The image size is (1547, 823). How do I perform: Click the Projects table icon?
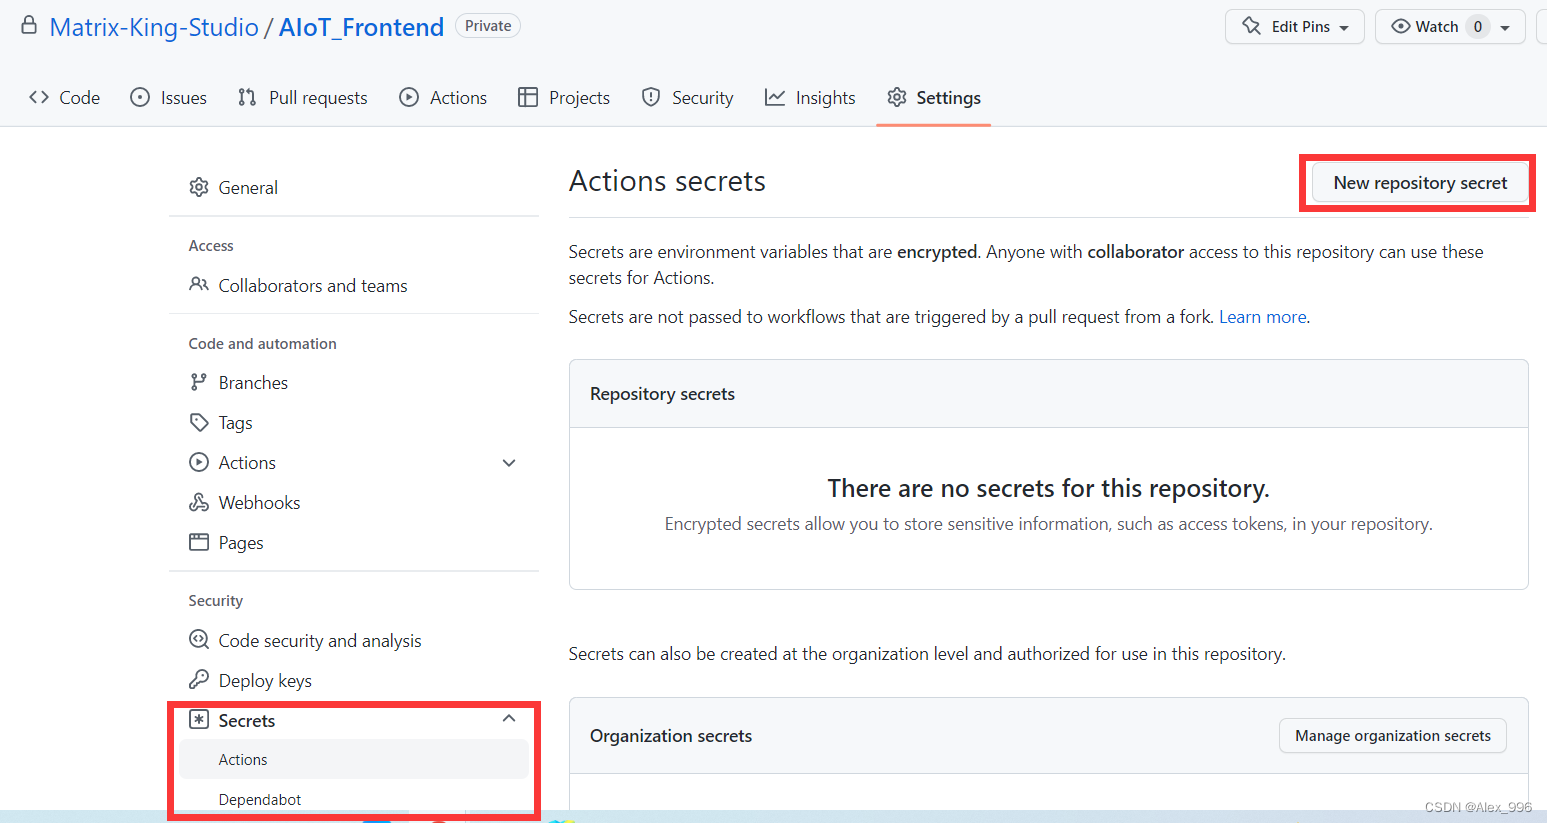[x=528, y=97]
